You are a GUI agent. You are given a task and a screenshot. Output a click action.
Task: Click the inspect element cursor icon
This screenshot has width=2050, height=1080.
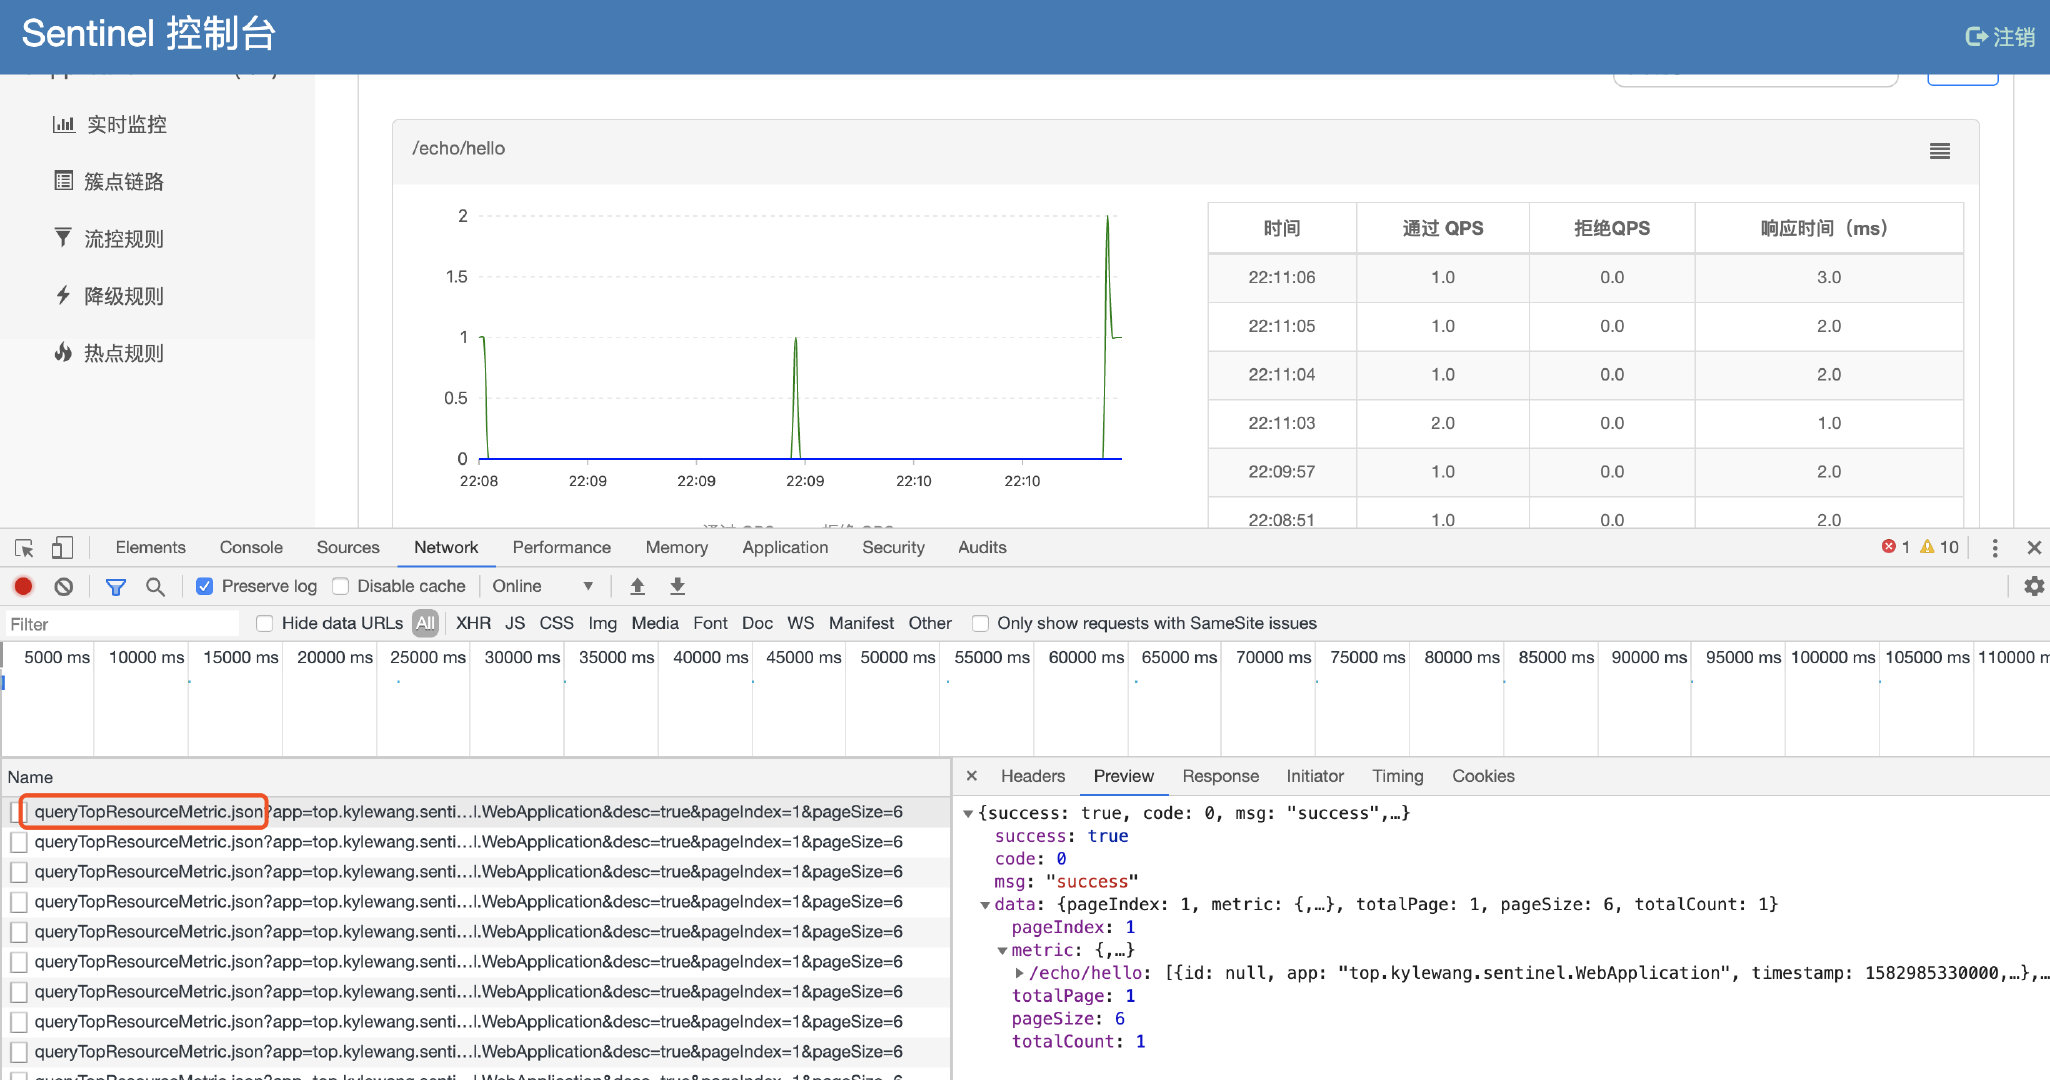pos(24,548)
